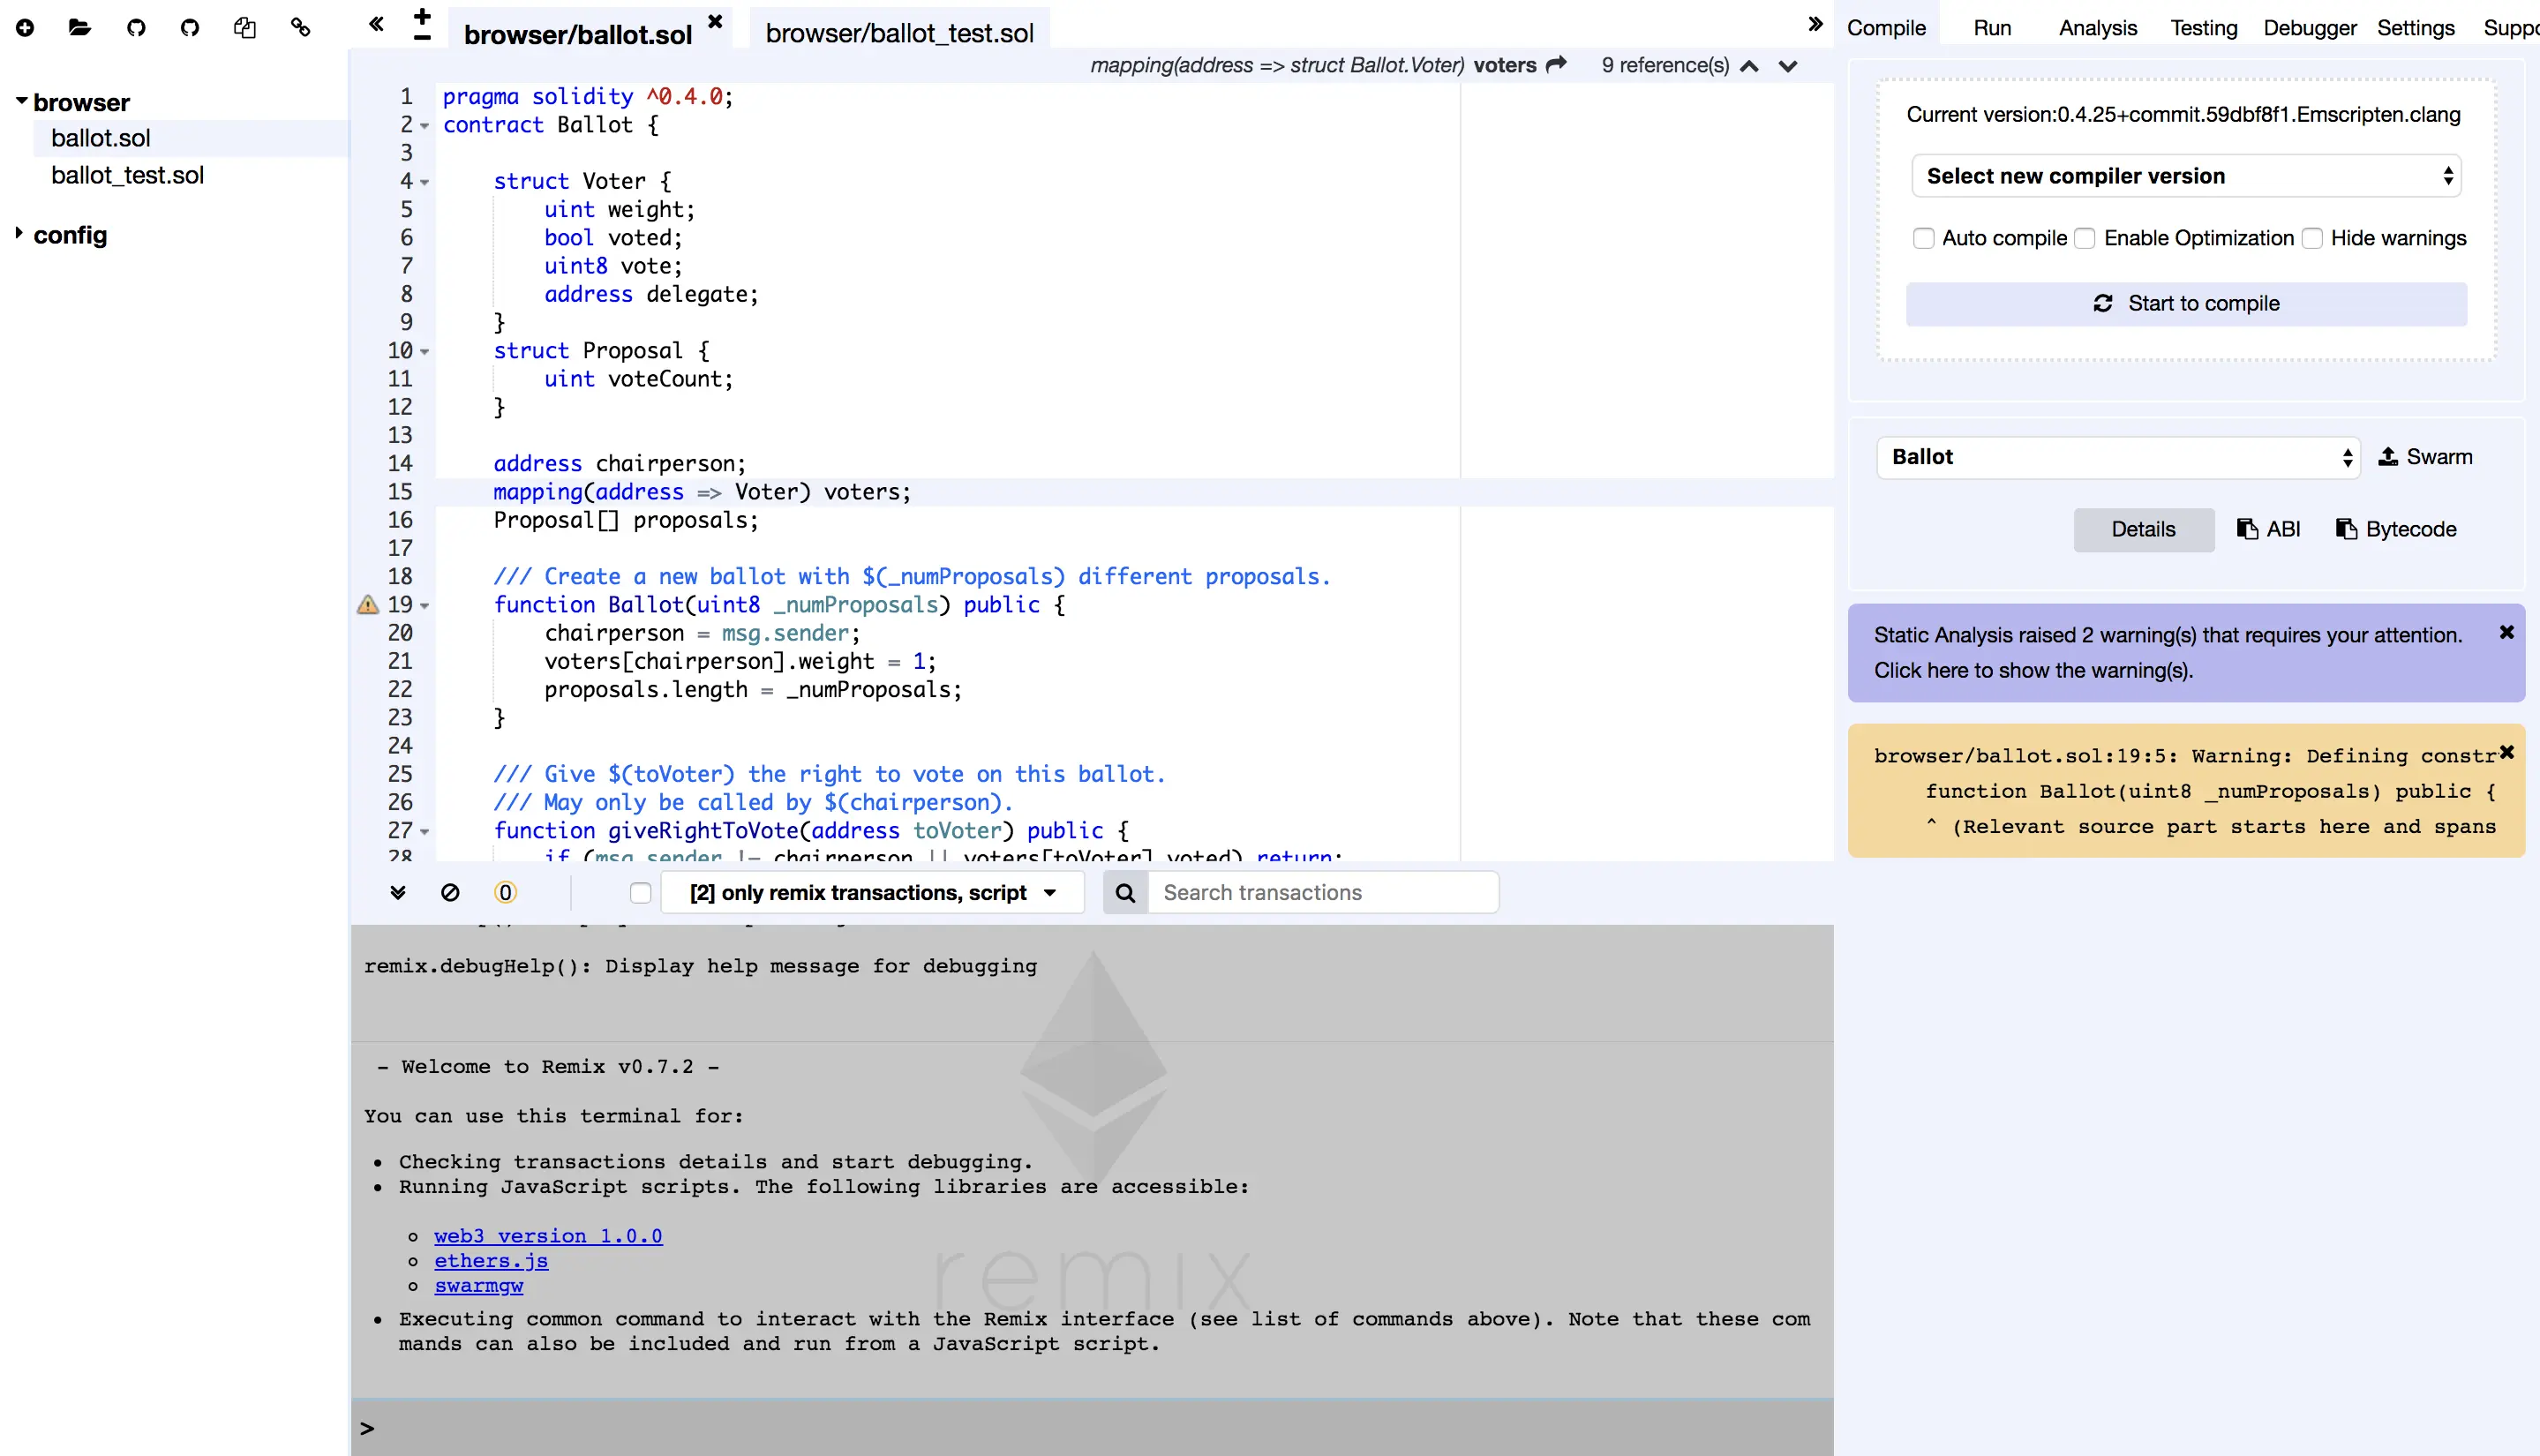Click the Search transactions input field
The image size is (2540, 1456).
click(1322, 892)
